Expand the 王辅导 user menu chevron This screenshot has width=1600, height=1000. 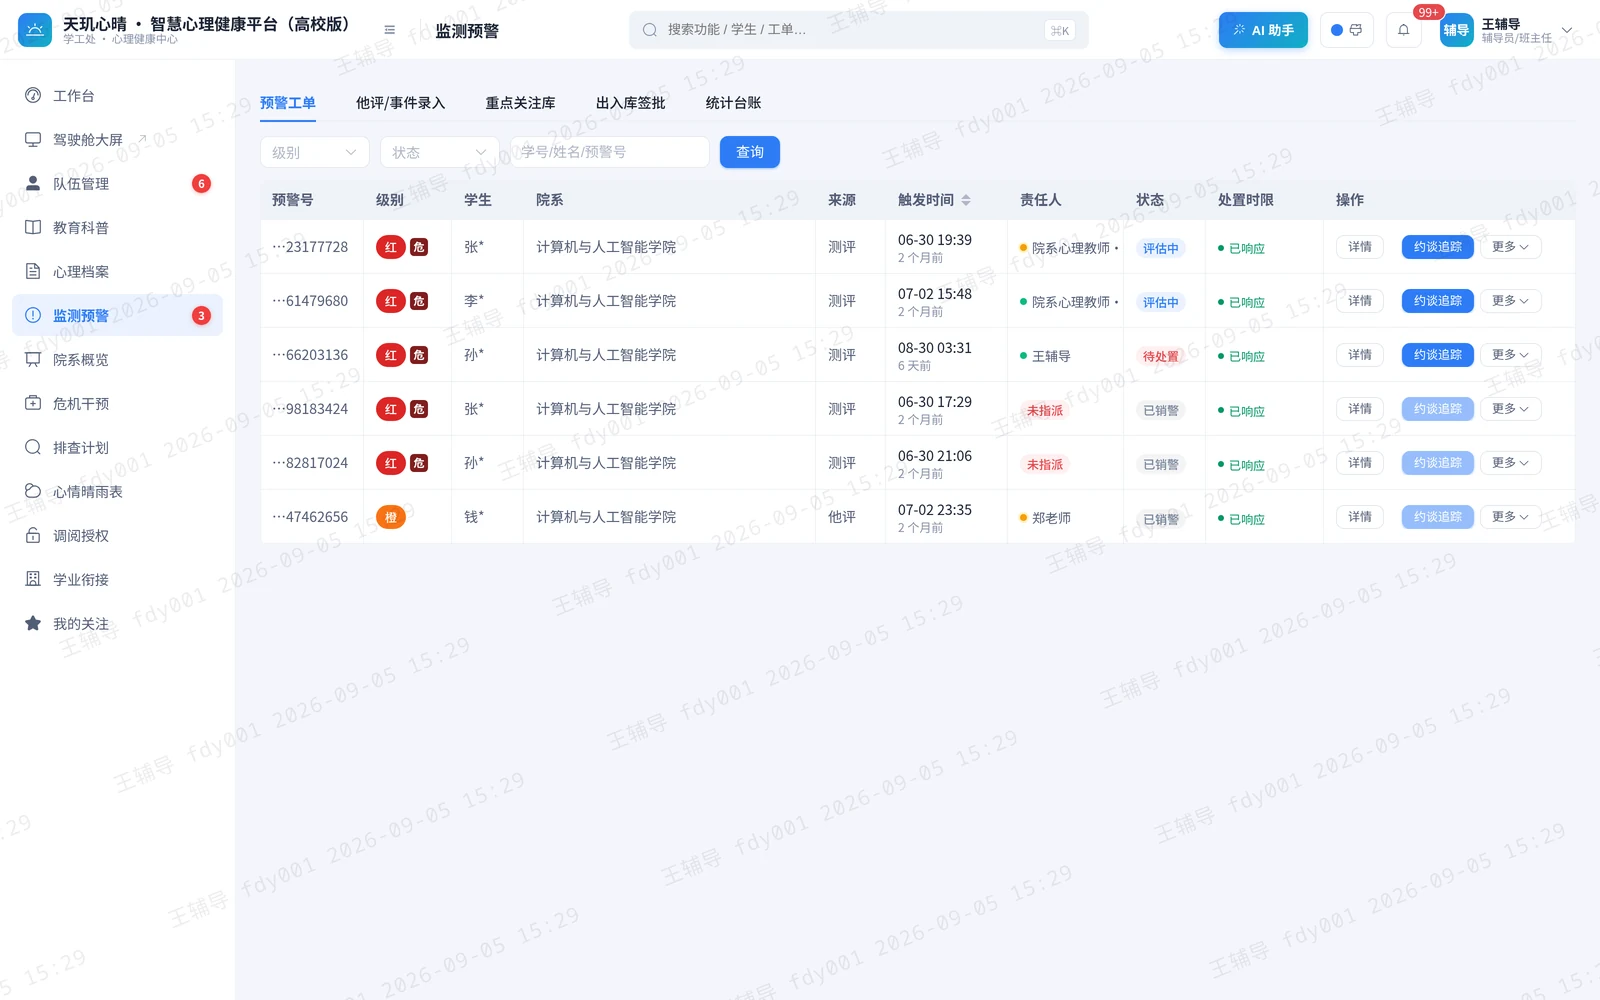coord(1567,30)
